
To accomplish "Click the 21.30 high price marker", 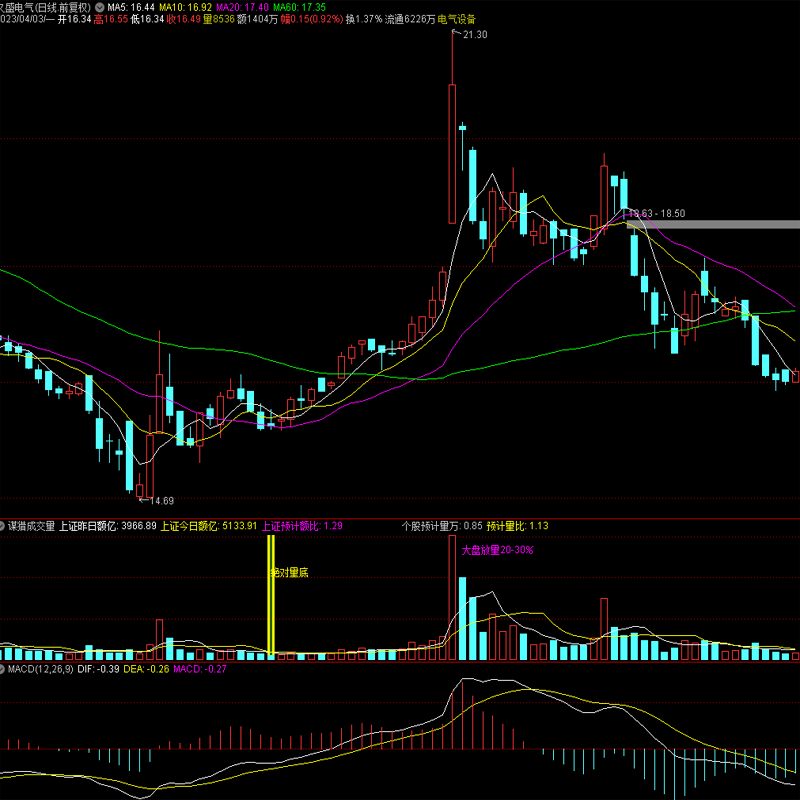I will click(x=474, y=35).
